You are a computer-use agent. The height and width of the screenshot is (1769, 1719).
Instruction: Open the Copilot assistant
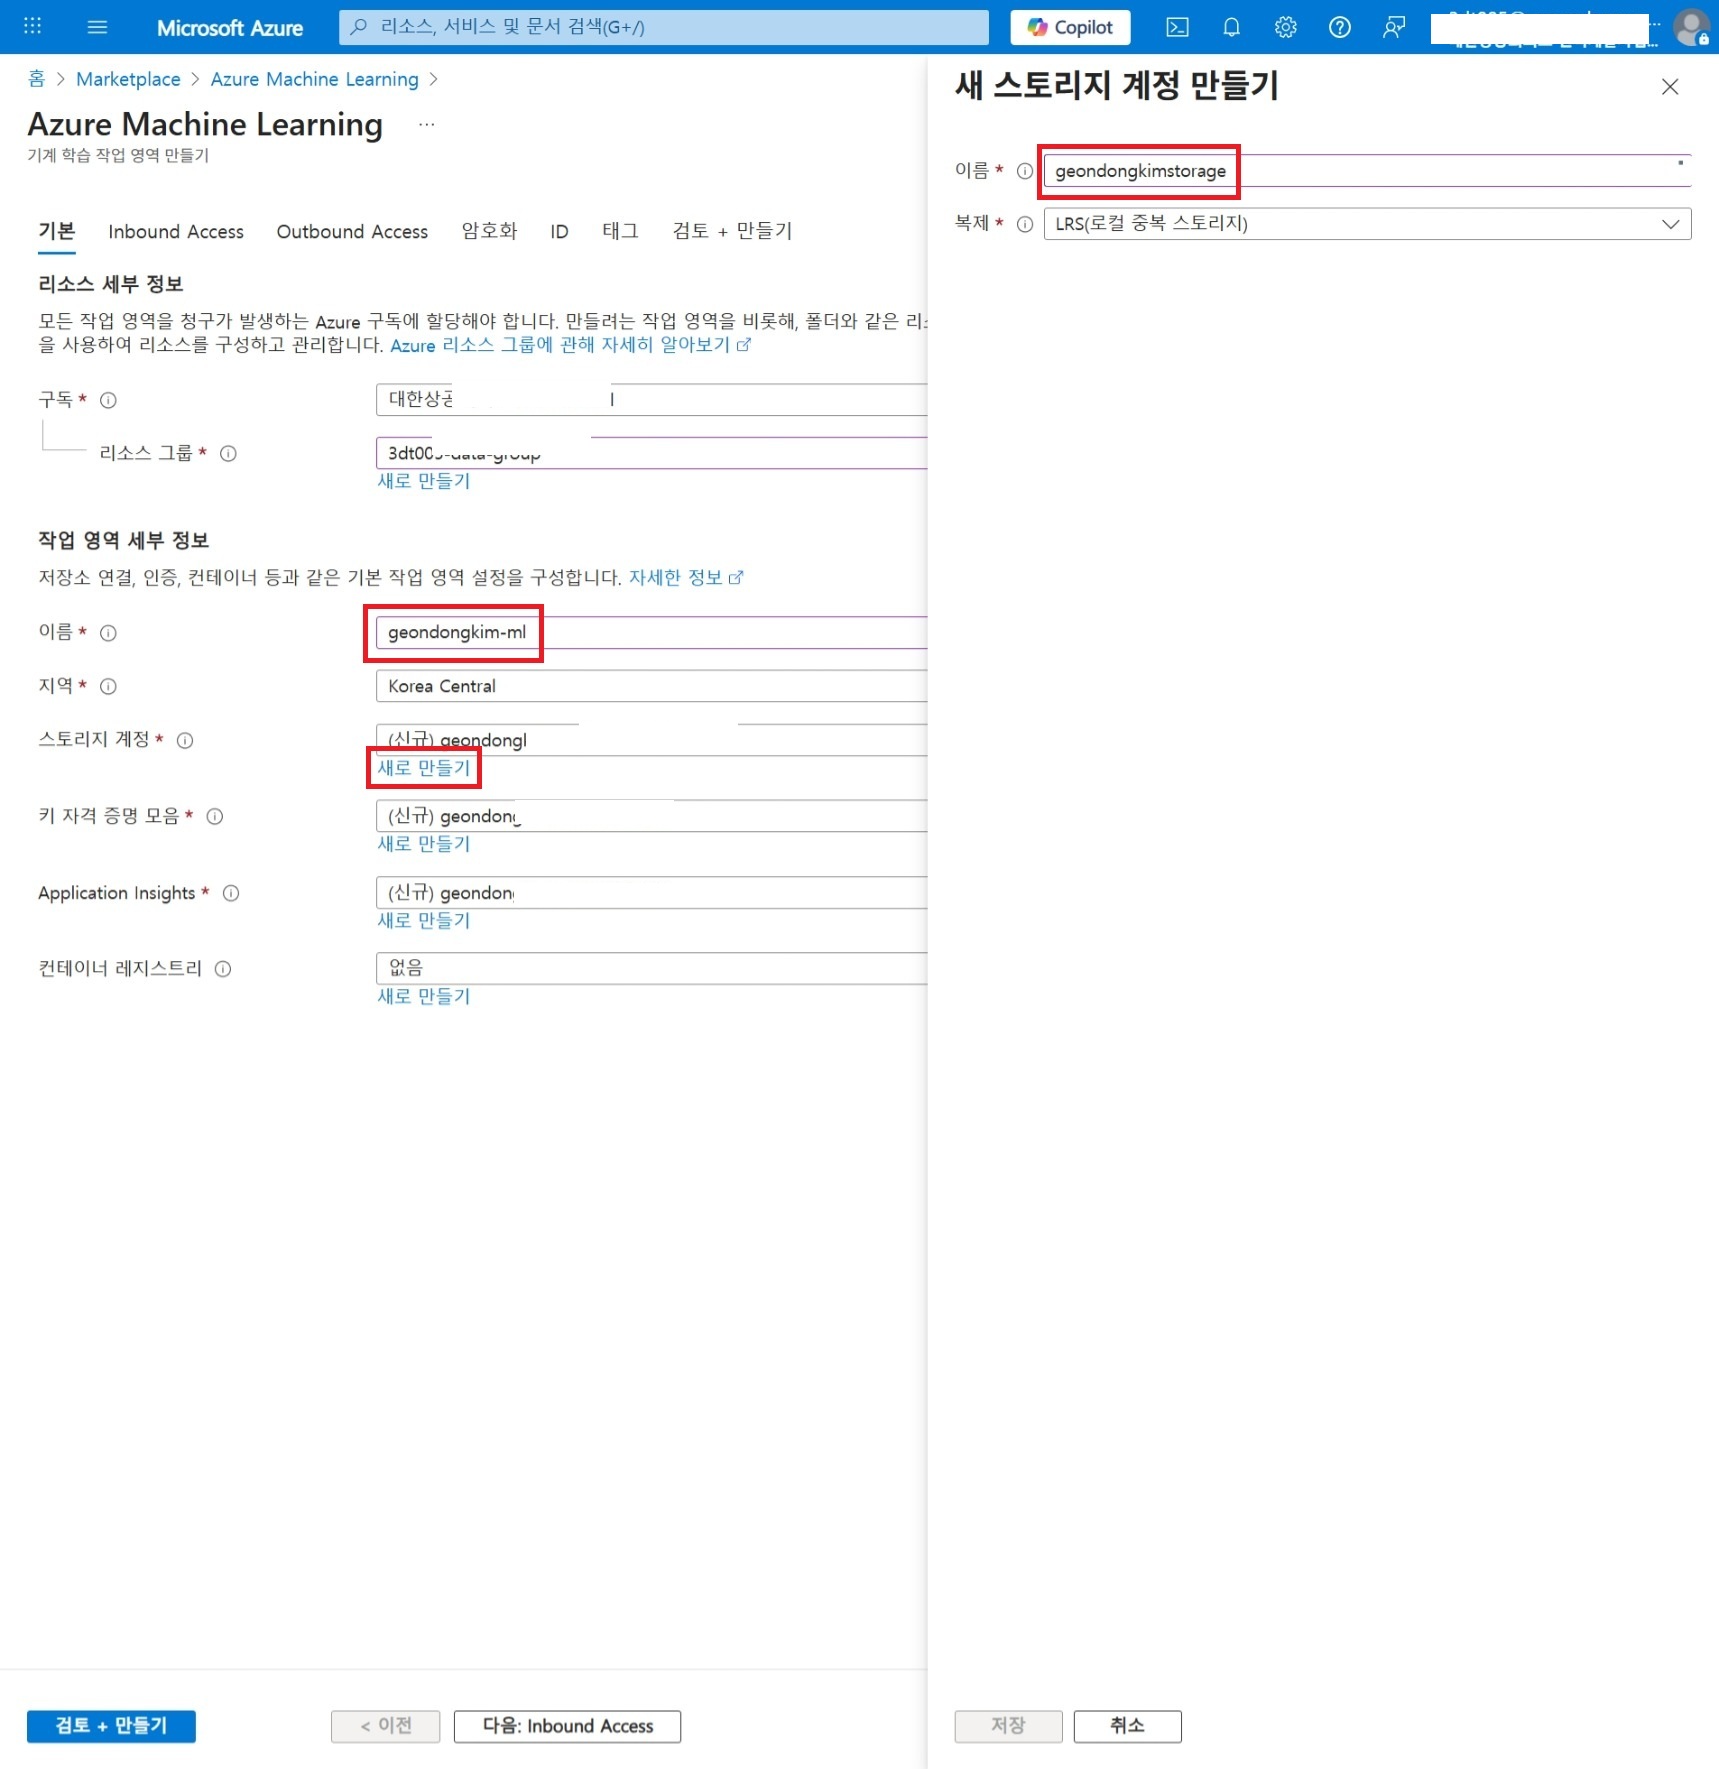point(1069,27)
